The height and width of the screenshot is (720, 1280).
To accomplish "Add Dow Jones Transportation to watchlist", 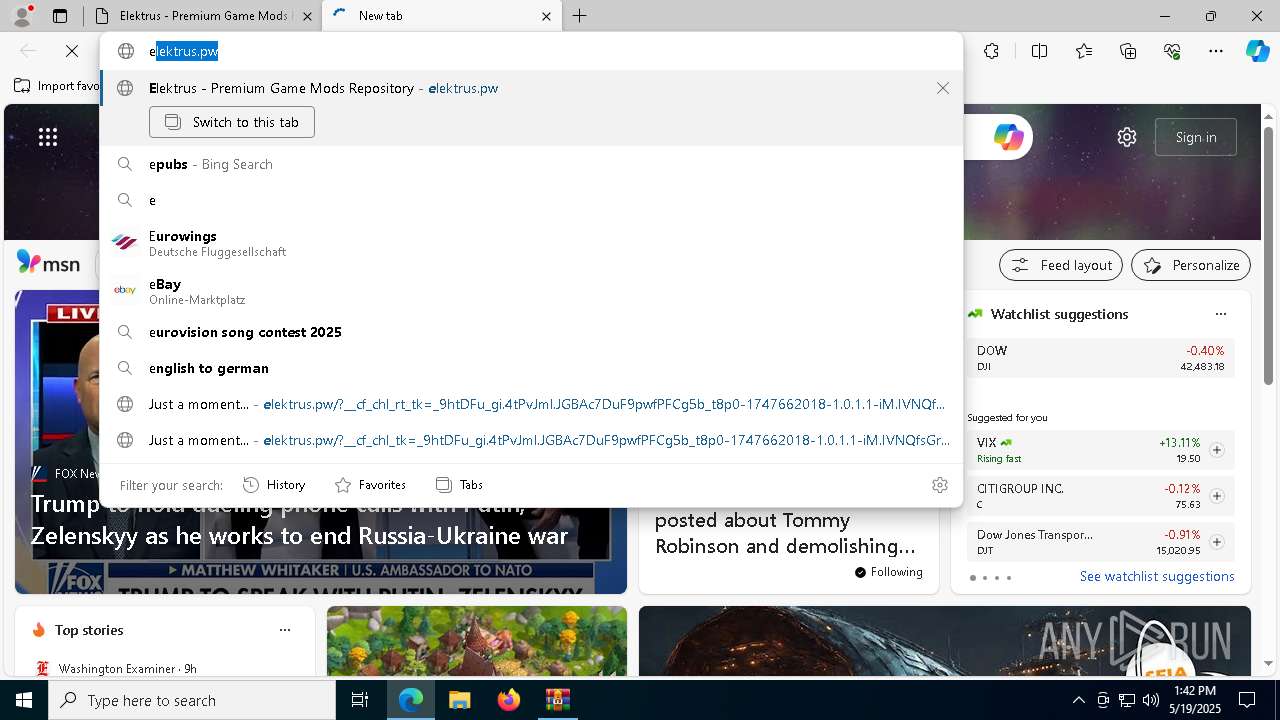I will [1216, 542].
